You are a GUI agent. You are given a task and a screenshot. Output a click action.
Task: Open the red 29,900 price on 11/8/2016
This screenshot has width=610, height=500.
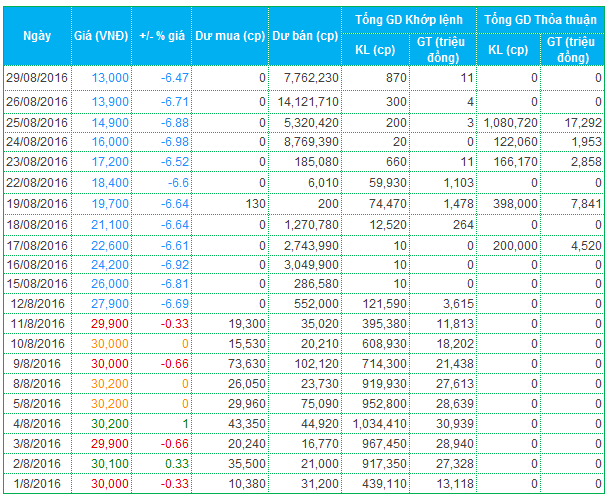[109, 326]
